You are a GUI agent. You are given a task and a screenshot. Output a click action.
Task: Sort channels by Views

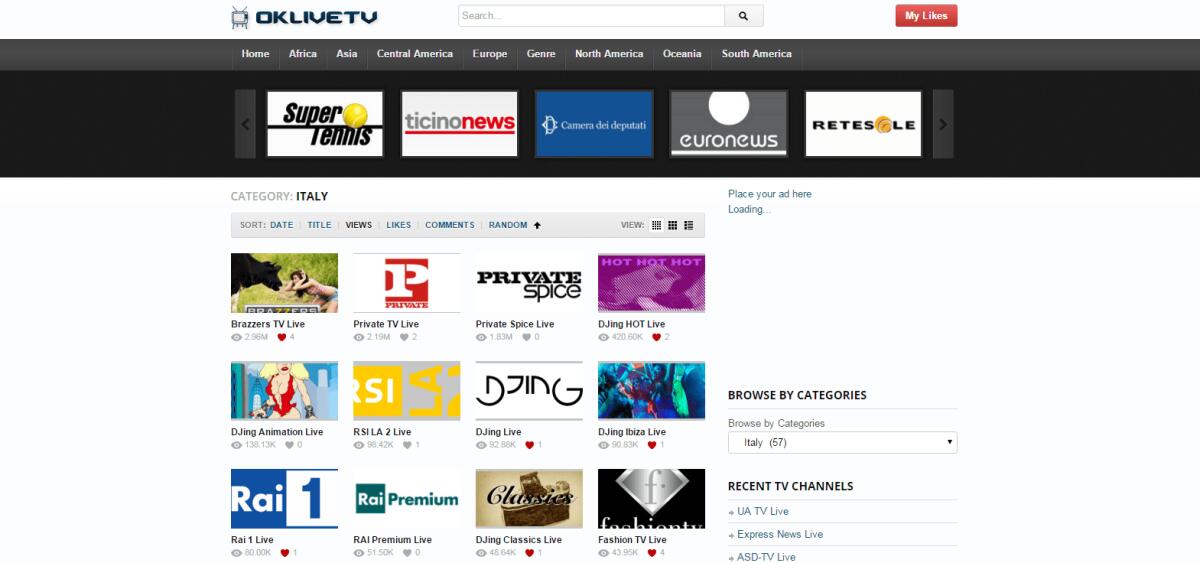[x=359, y=225]
